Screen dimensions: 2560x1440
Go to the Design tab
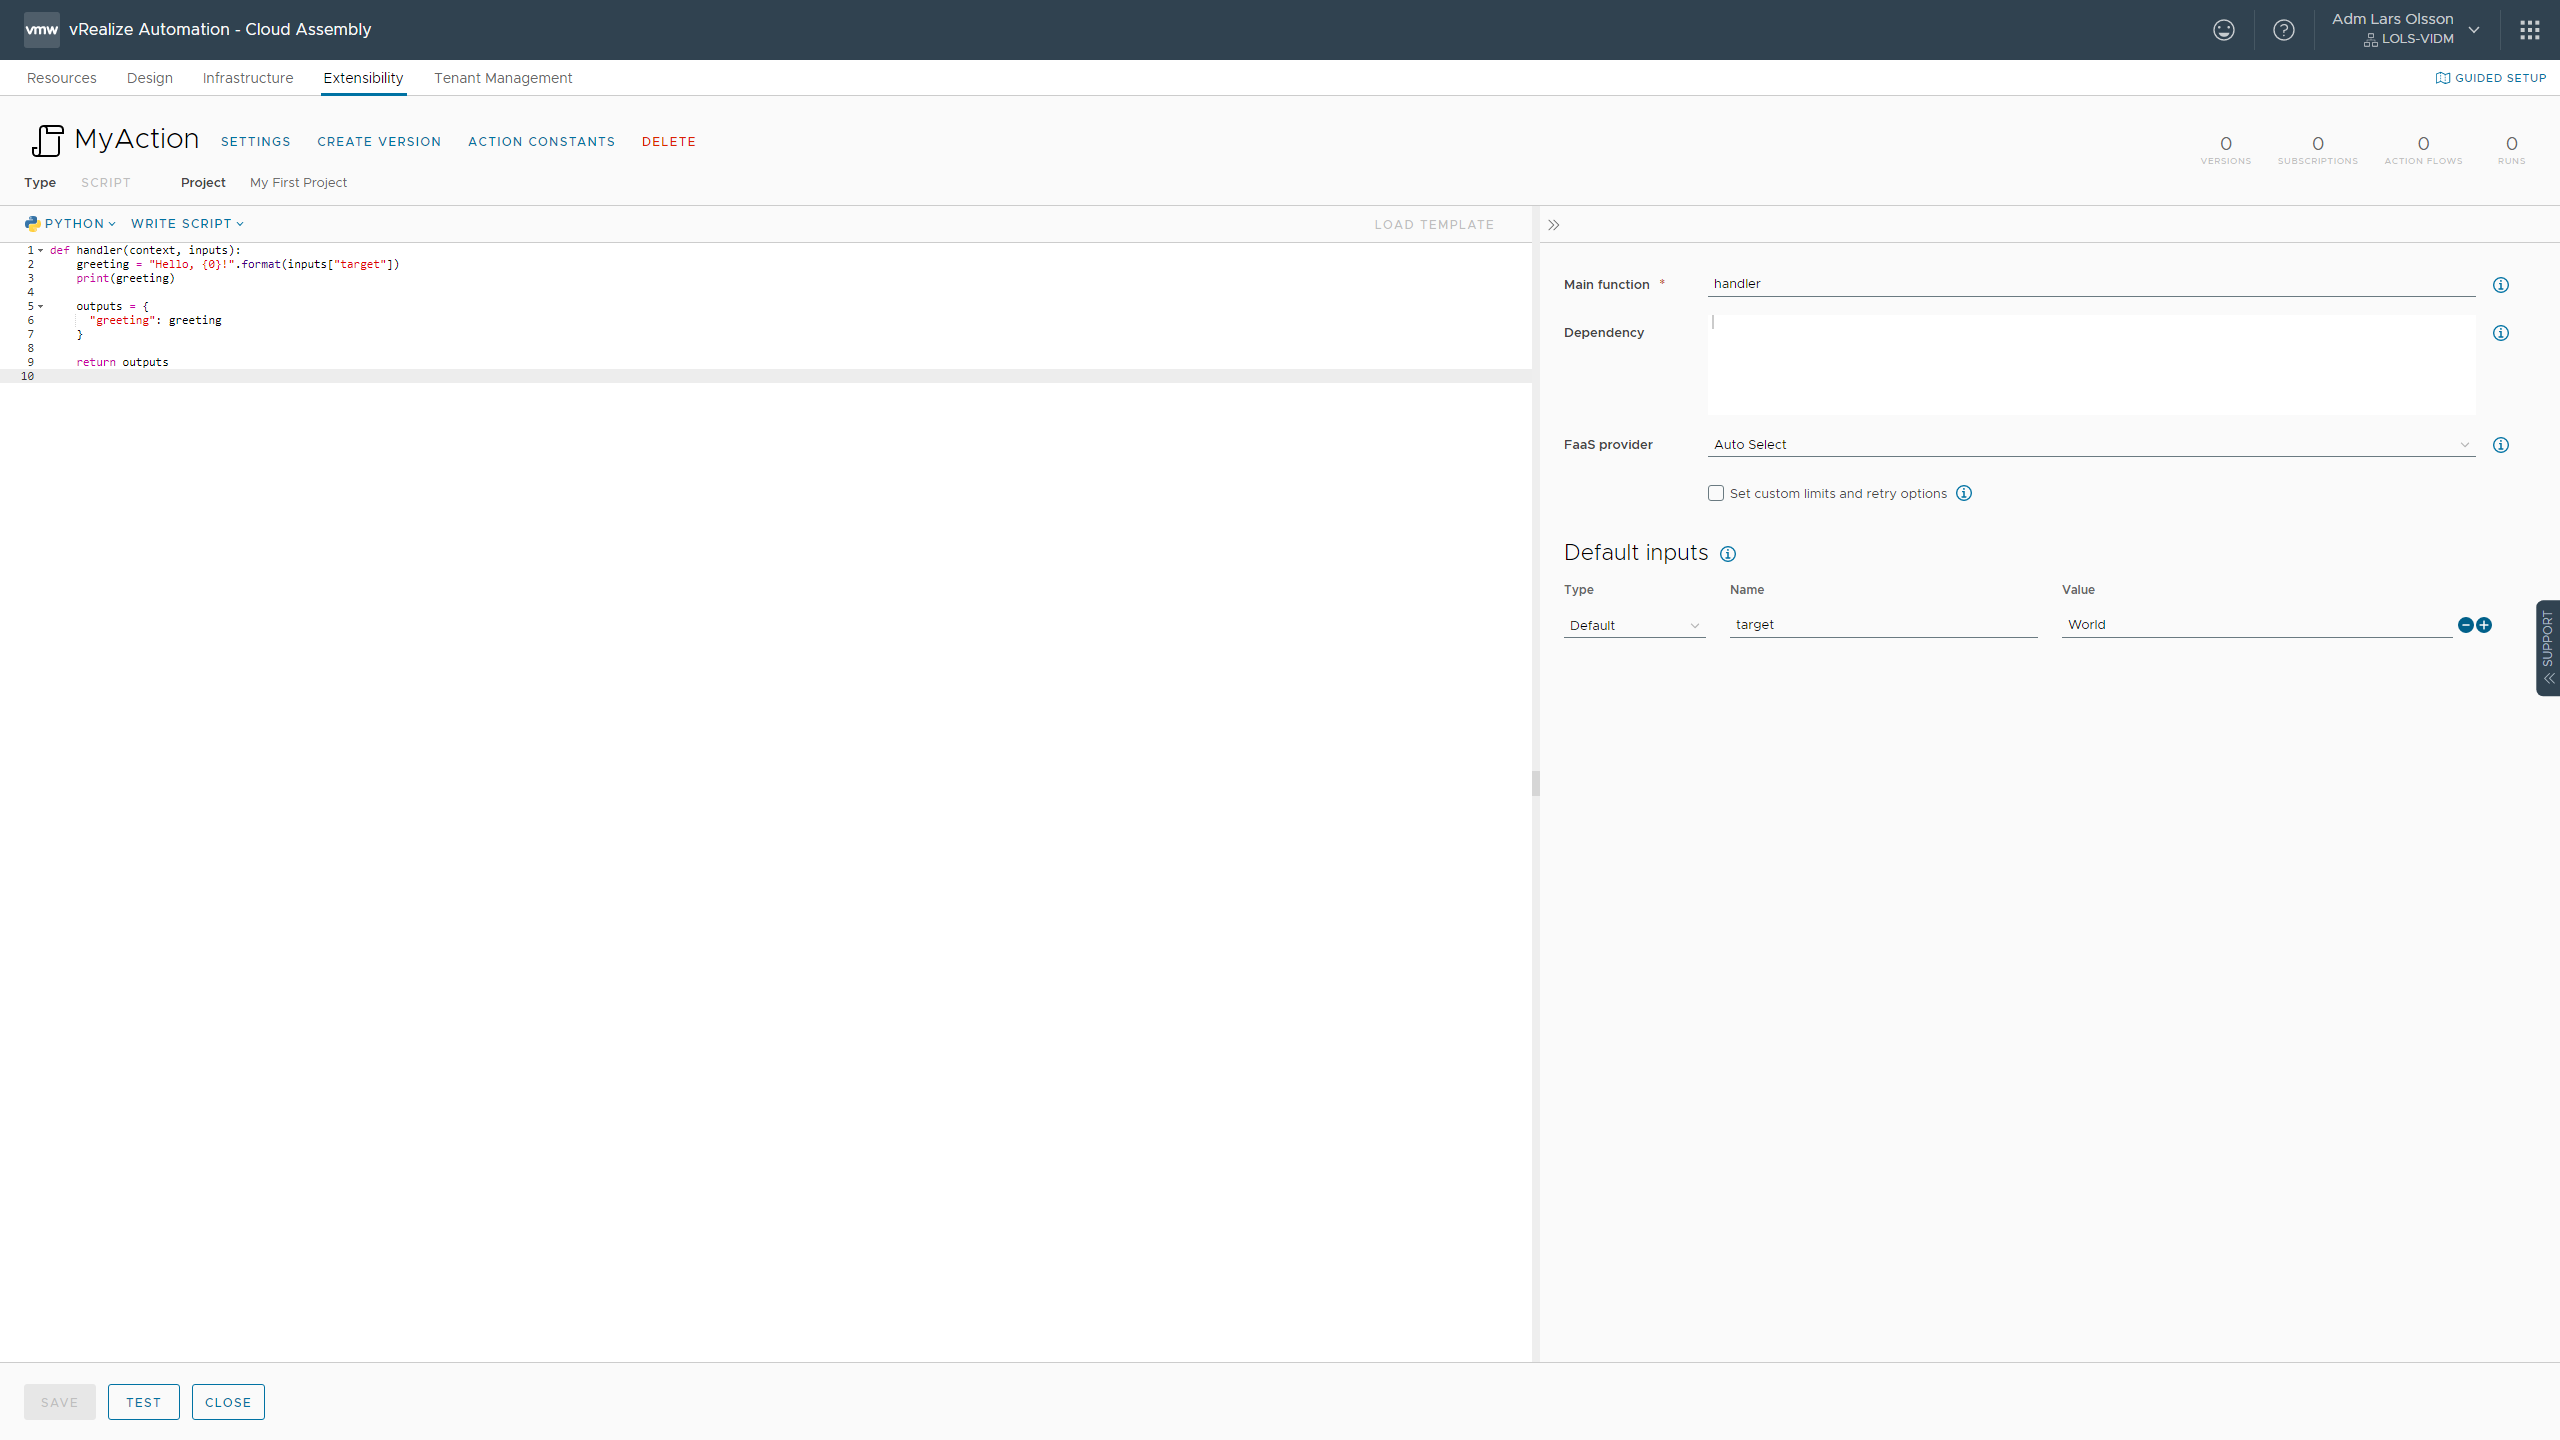150,78
